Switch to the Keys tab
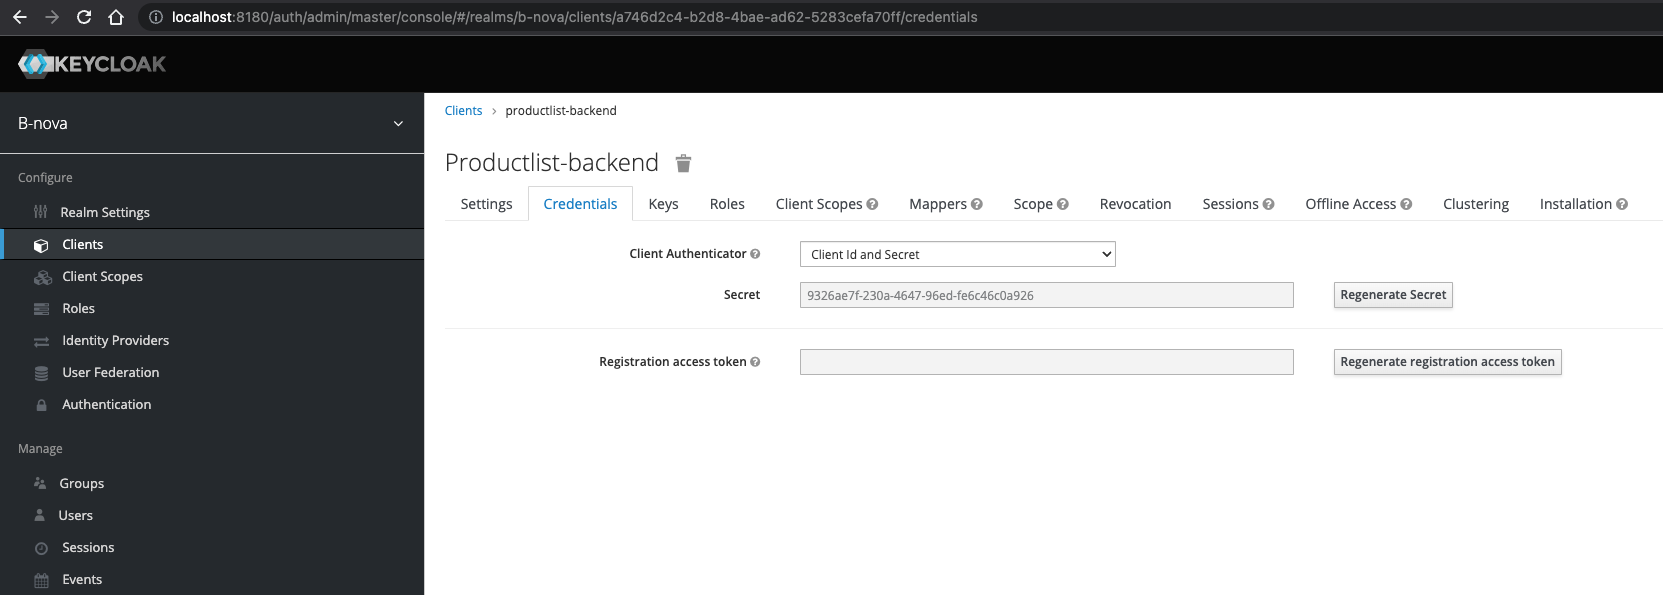The image size is (1663, 595). [663, 204]
